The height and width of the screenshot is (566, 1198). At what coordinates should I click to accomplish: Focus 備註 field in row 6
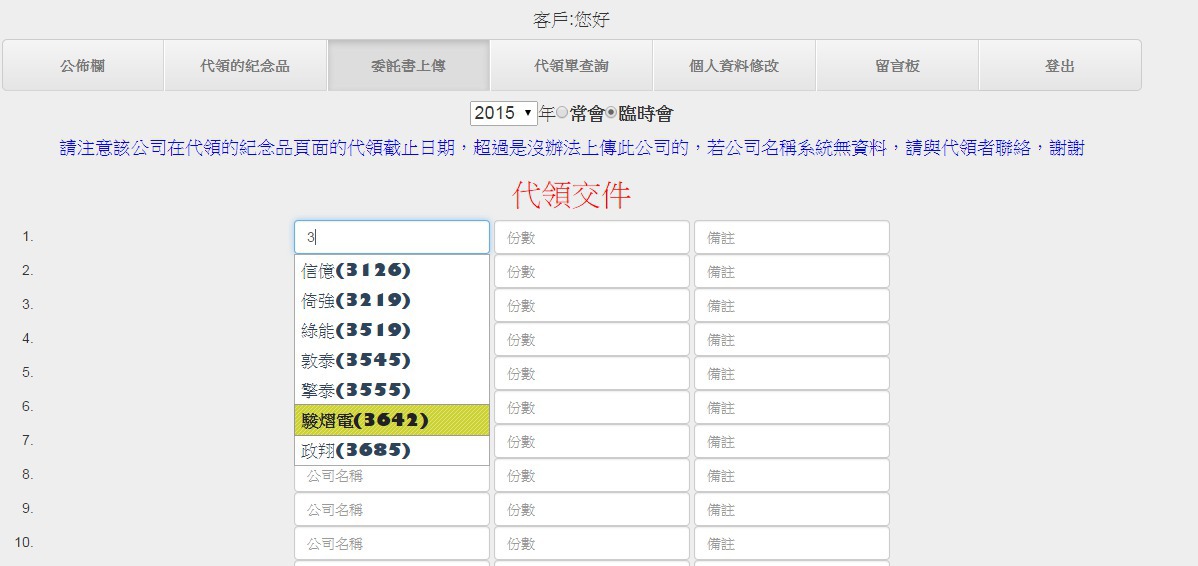(792, 407)
